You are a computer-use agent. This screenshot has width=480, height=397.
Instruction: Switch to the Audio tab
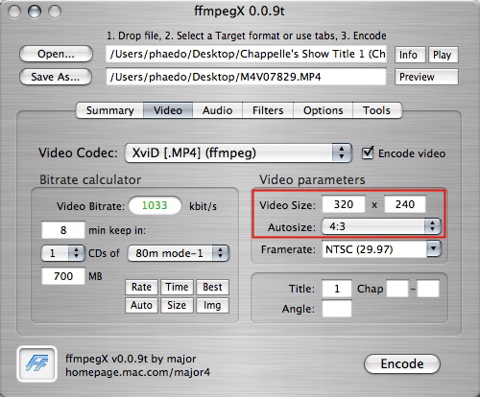[217, 110]
